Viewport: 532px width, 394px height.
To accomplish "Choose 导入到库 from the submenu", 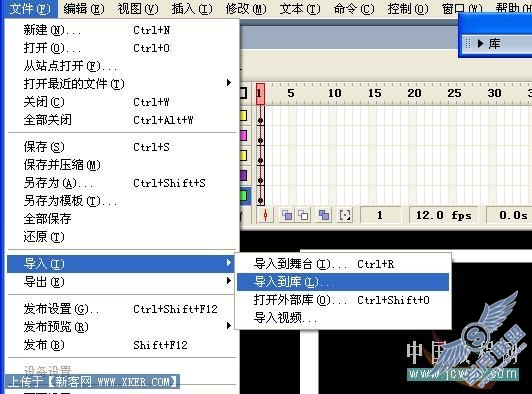I will coord(343,282).
